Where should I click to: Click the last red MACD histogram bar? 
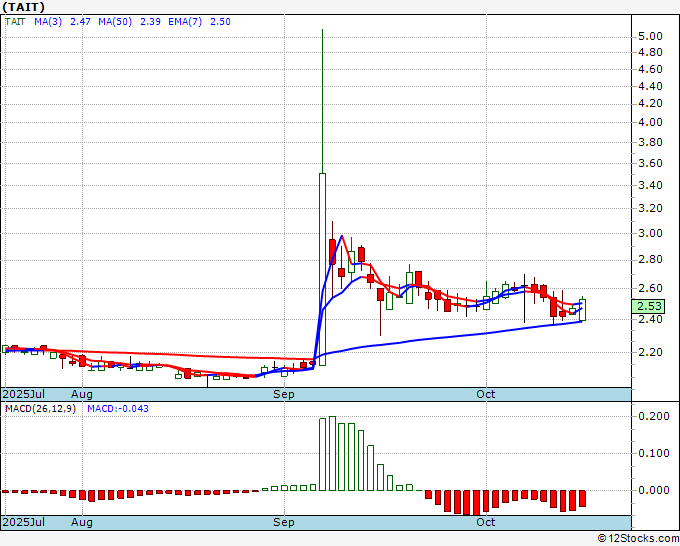pos(582,498)
